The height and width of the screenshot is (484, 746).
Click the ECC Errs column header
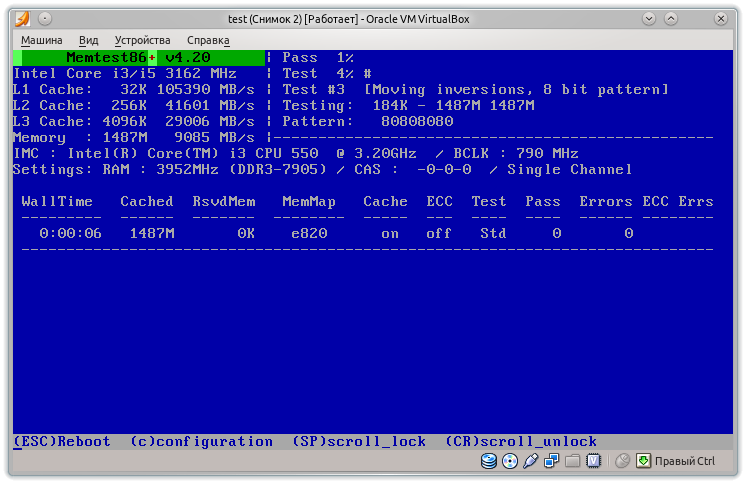click(x=678, y=201)
